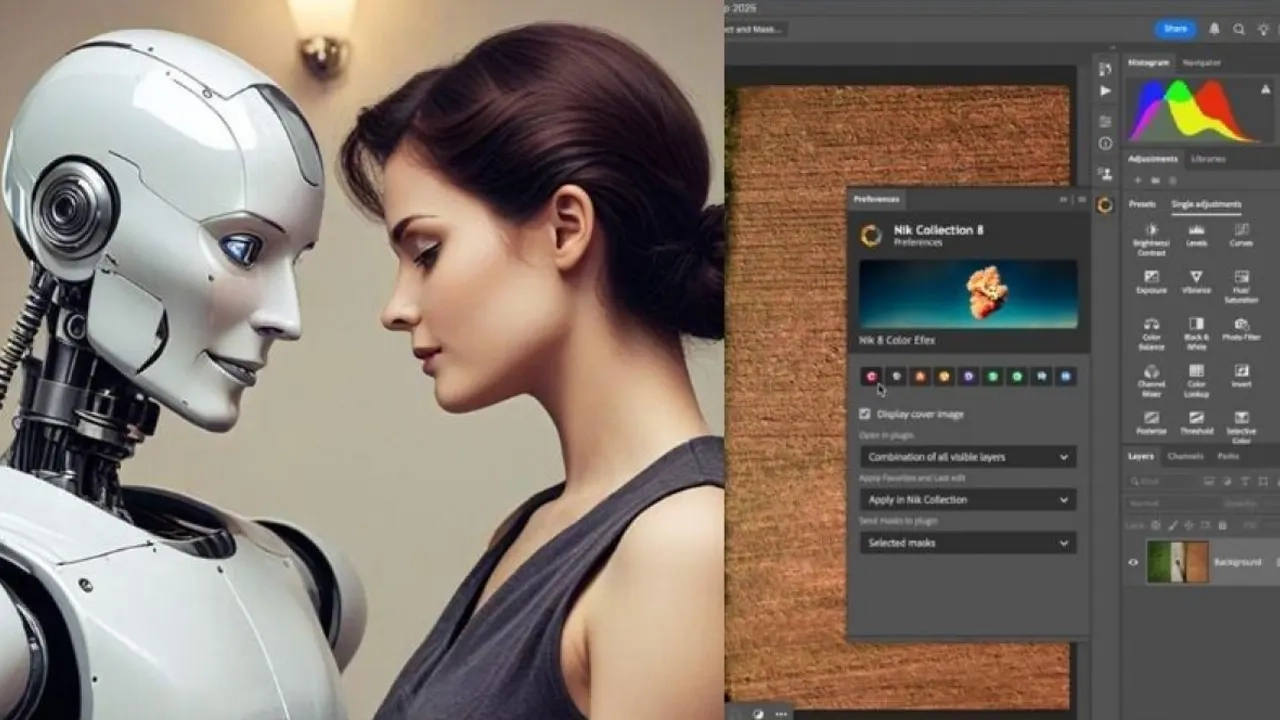Uncheck Display cover image checkbox
This screenshot has height=720, width=1280.
click(865, 414)
